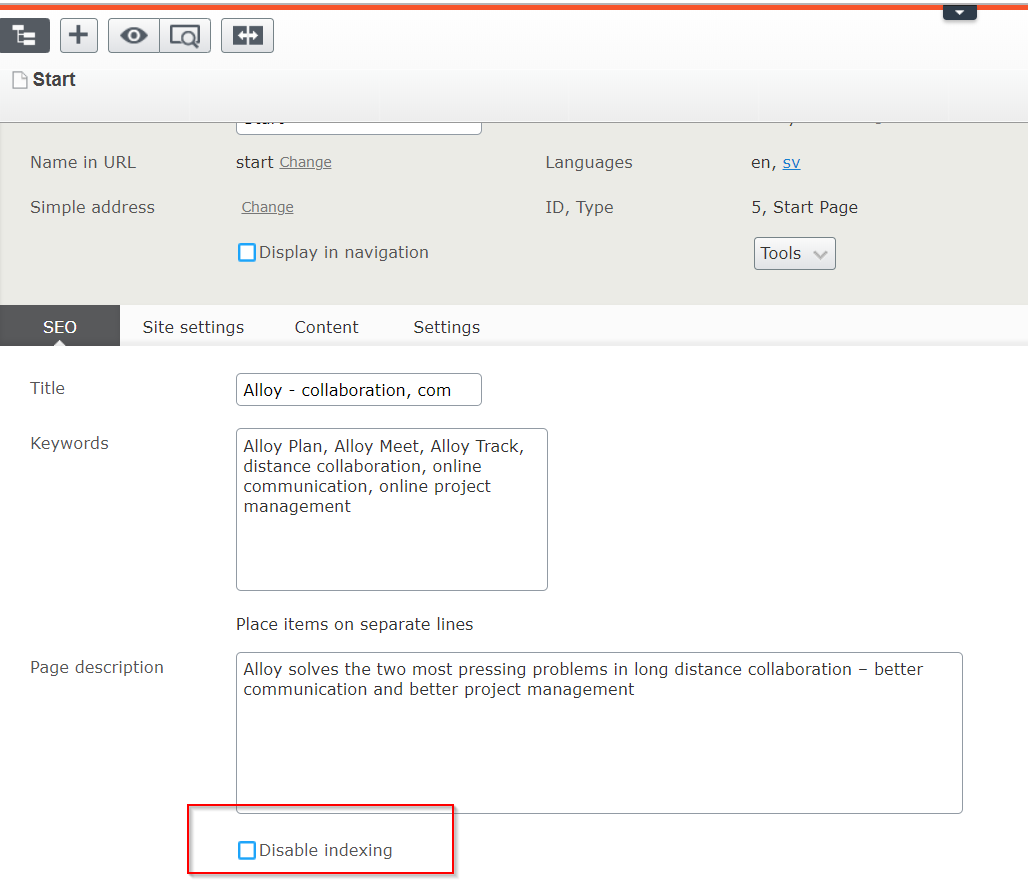The image size is (1028, 891).
Task: Click Change link next to Name in URL
Action: tap(305, 162)
